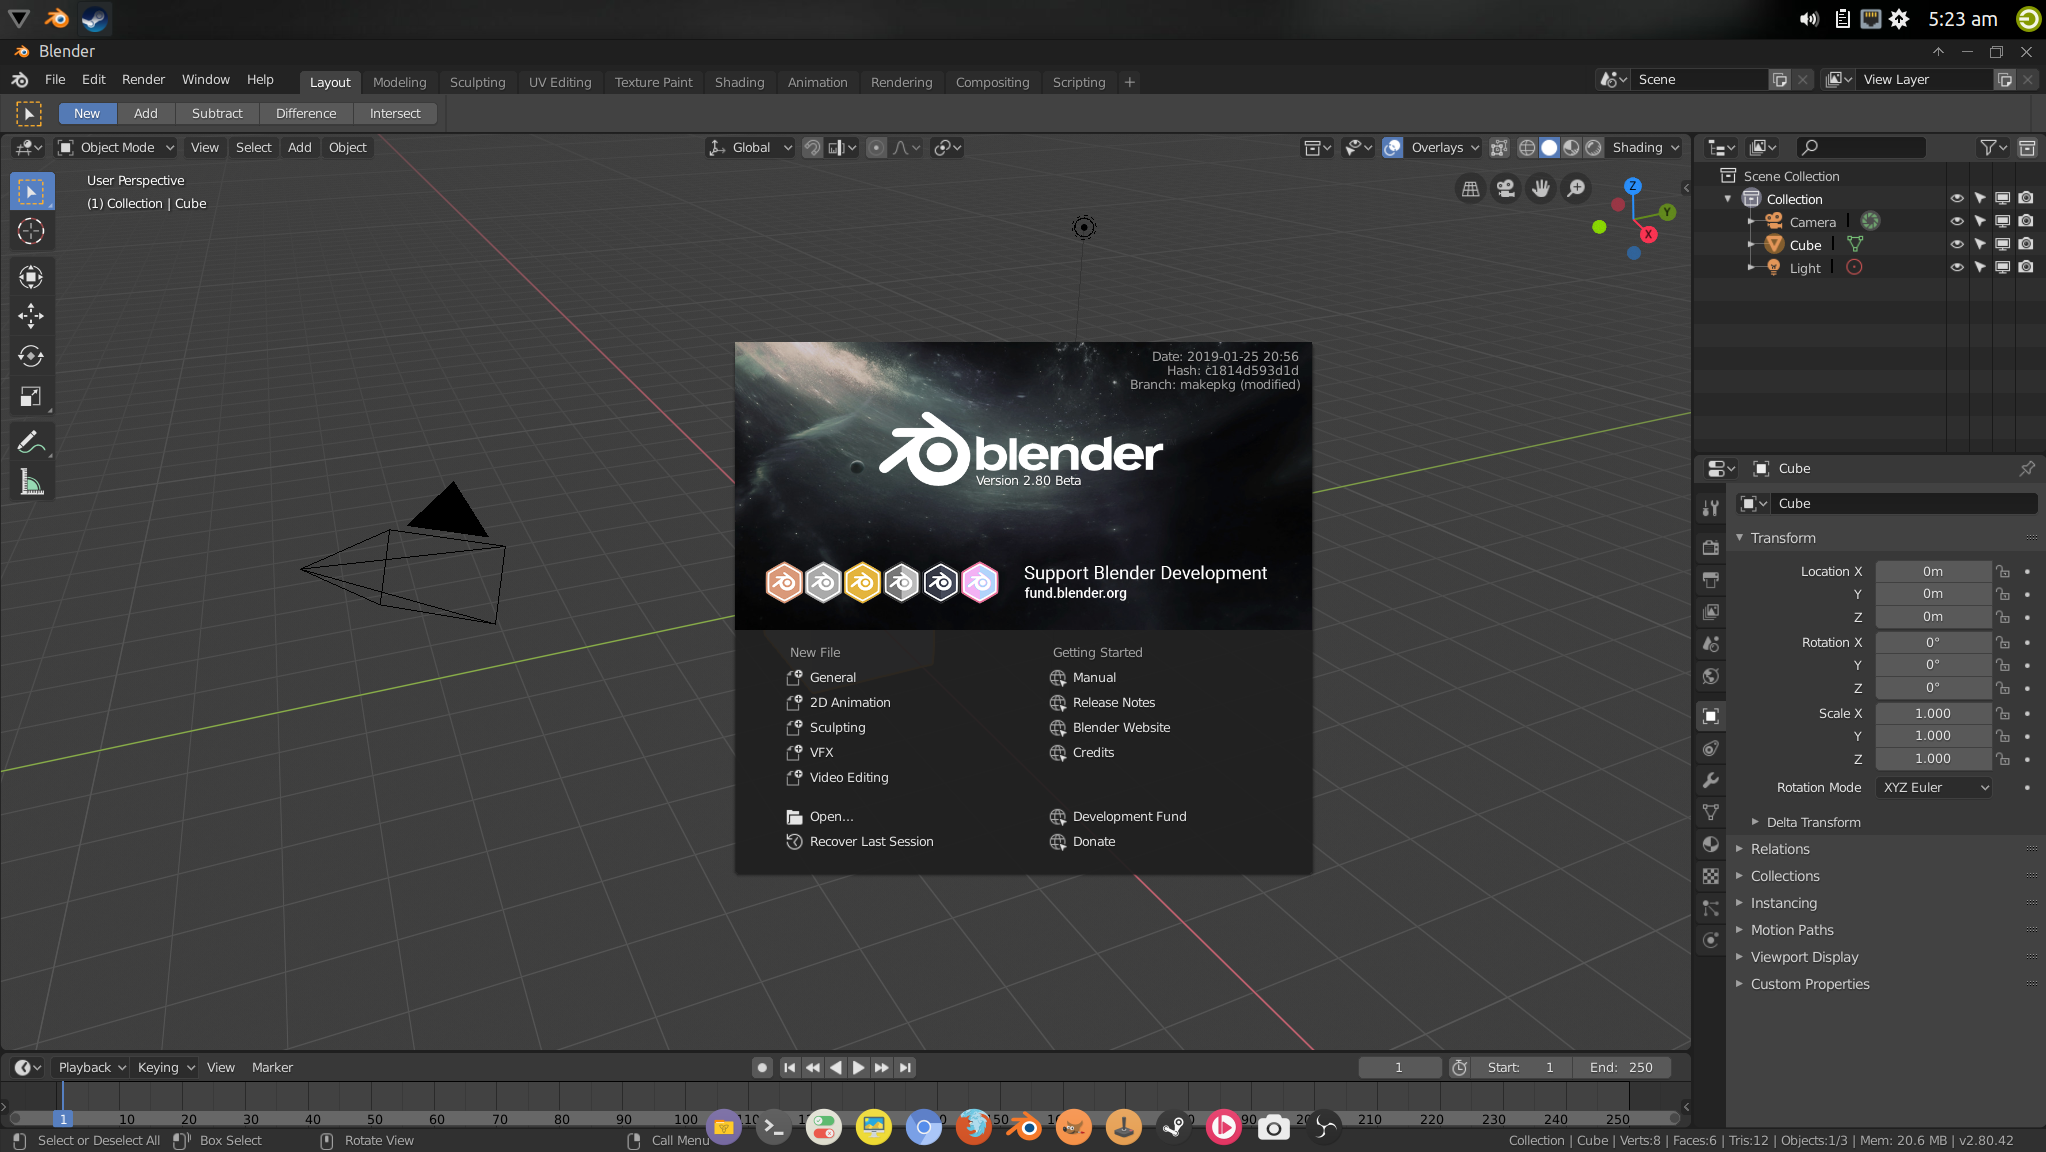Screen dimensions: 2046x1152
Task: Click the Release Notes link
Action: click(x=1113, y=703)
